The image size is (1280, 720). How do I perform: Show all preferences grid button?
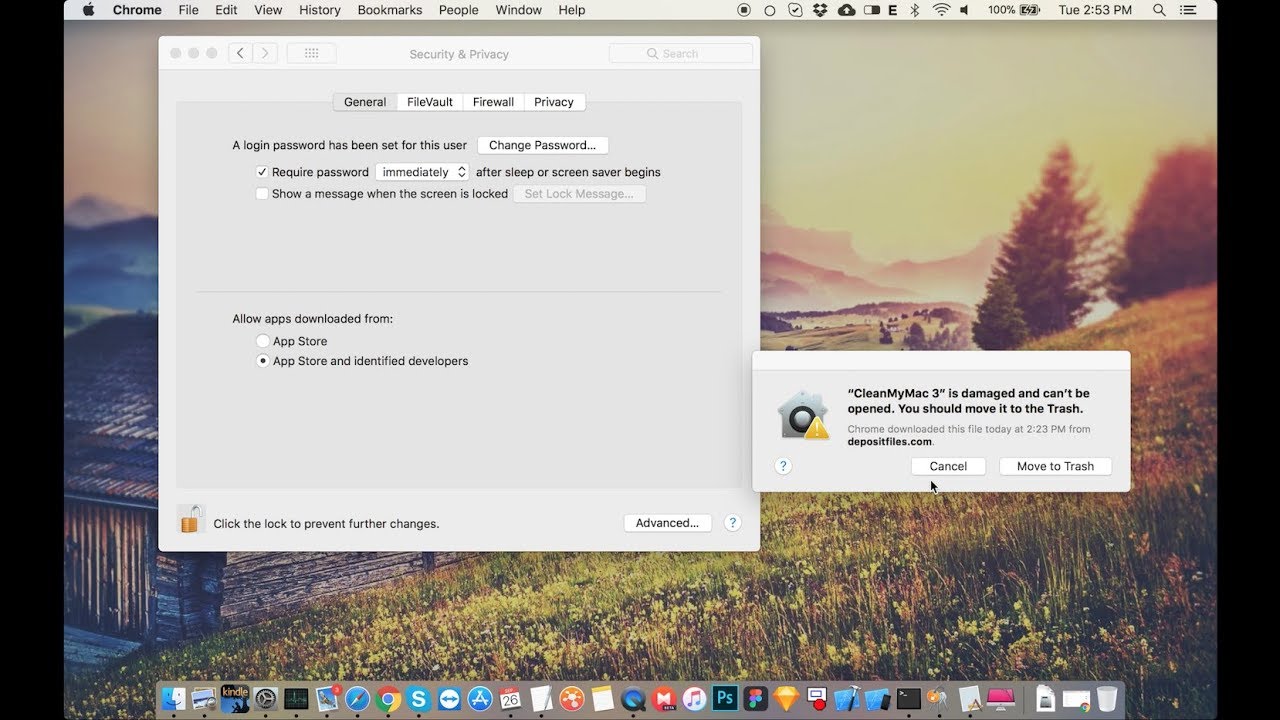pos(311,53)
